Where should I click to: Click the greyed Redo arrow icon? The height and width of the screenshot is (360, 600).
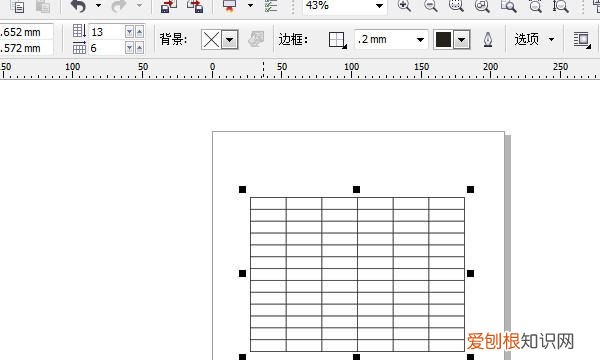coord(119,6)
